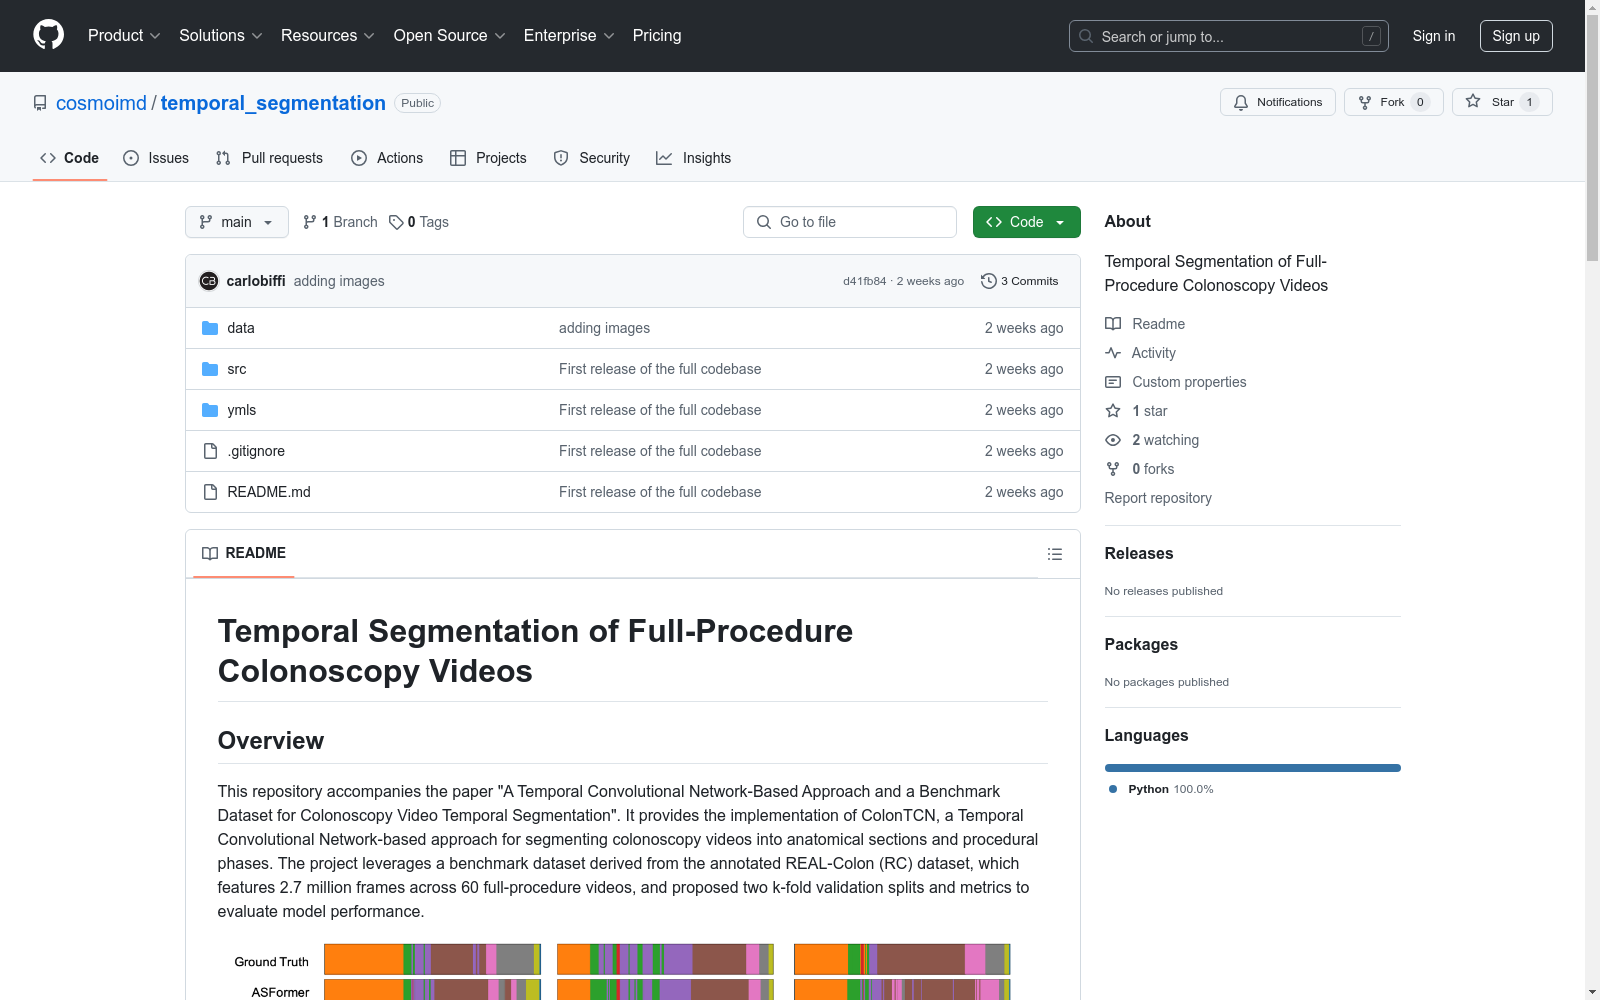1600x1000 pixels.
Task: Open the data folder
Action: coord(241,328)
